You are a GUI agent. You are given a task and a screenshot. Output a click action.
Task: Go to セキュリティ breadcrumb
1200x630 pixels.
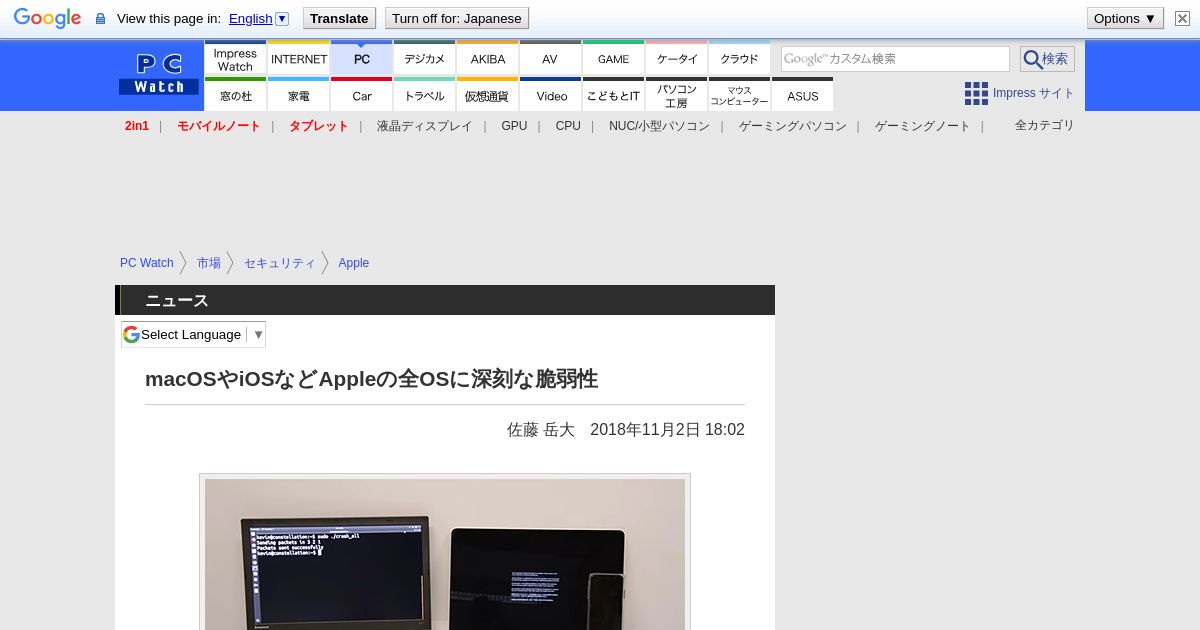279,263
